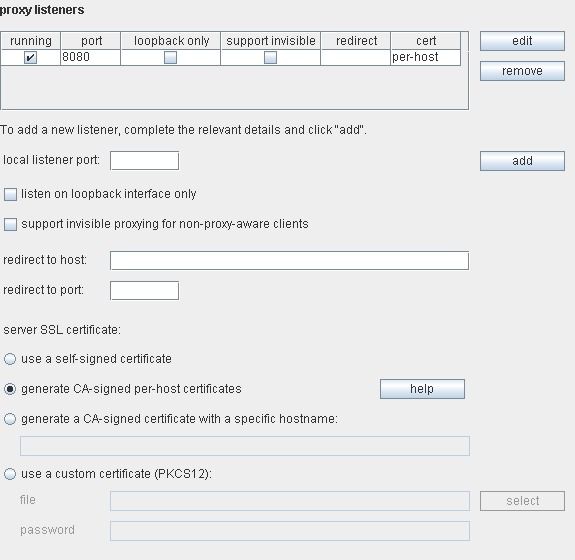Click the cert column header
Viewport: 575px width, 560px height.
[426, 41]
